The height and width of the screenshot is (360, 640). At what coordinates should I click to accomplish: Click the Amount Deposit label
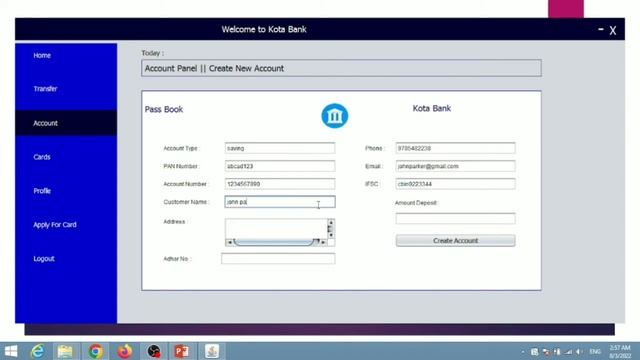point(416,203)
